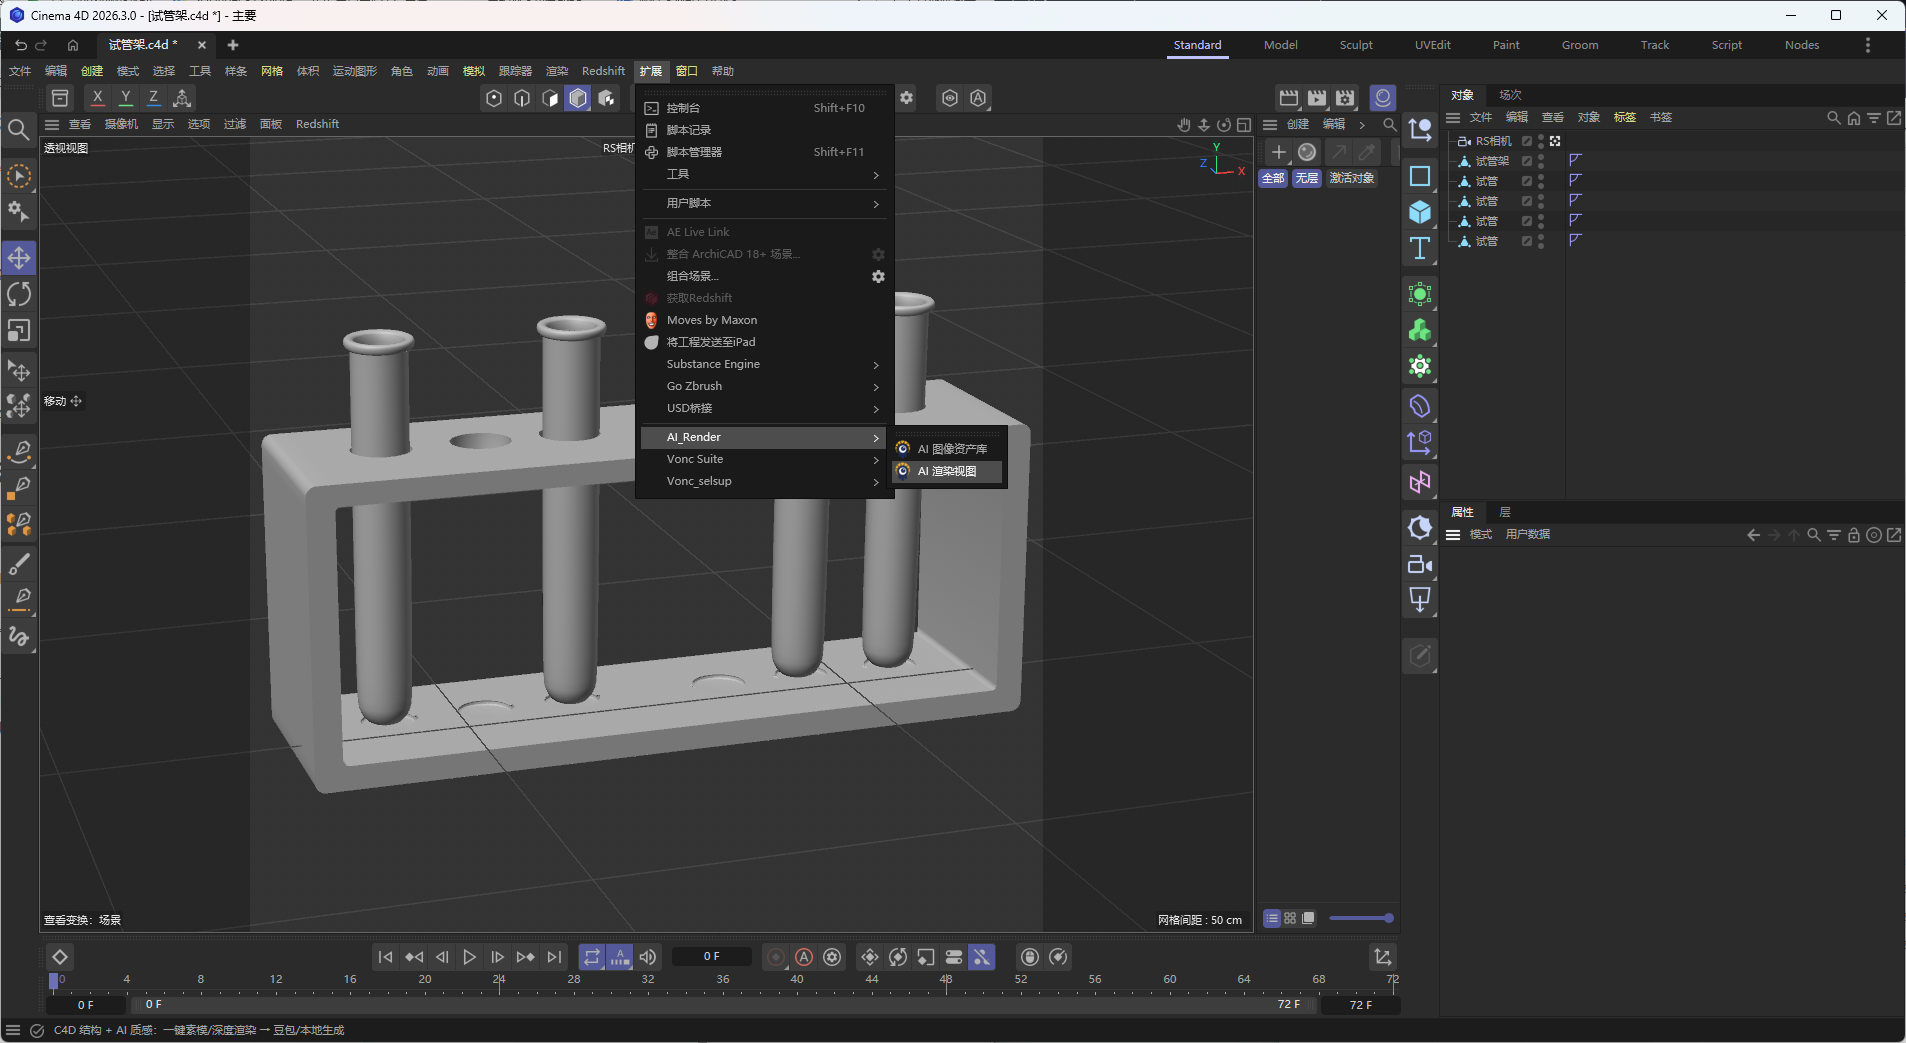1906x1043 pixels.
Task: Open the Redshift menu in menu bar
Action: tap(603, 71)
